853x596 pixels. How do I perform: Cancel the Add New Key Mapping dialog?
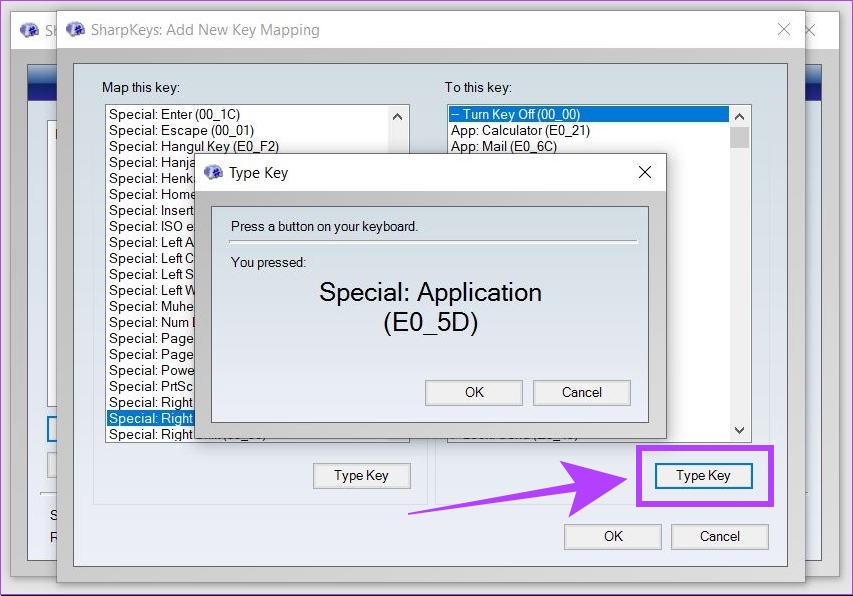(720, 537)
